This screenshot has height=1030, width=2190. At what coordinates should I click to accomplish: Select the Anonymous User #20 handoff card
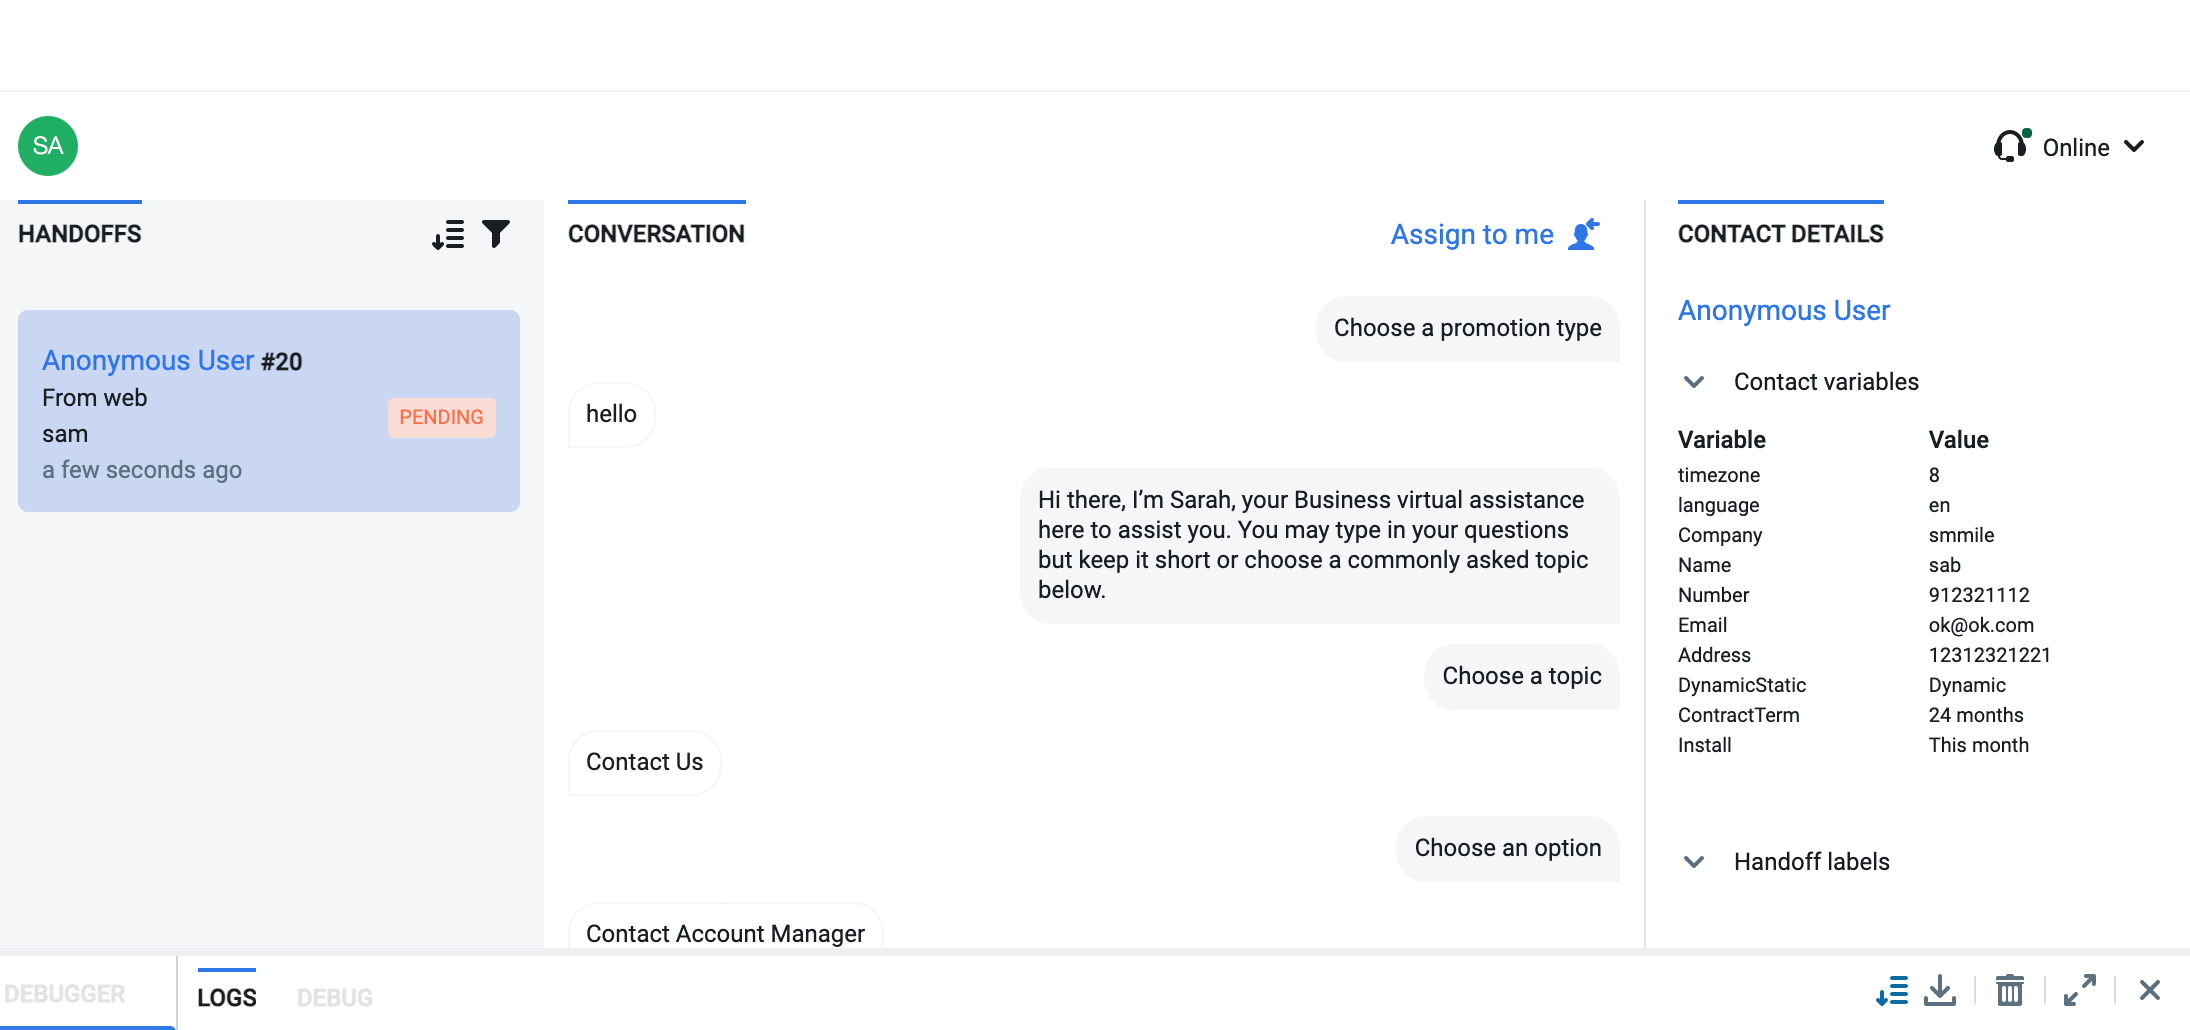coord(269,411)
